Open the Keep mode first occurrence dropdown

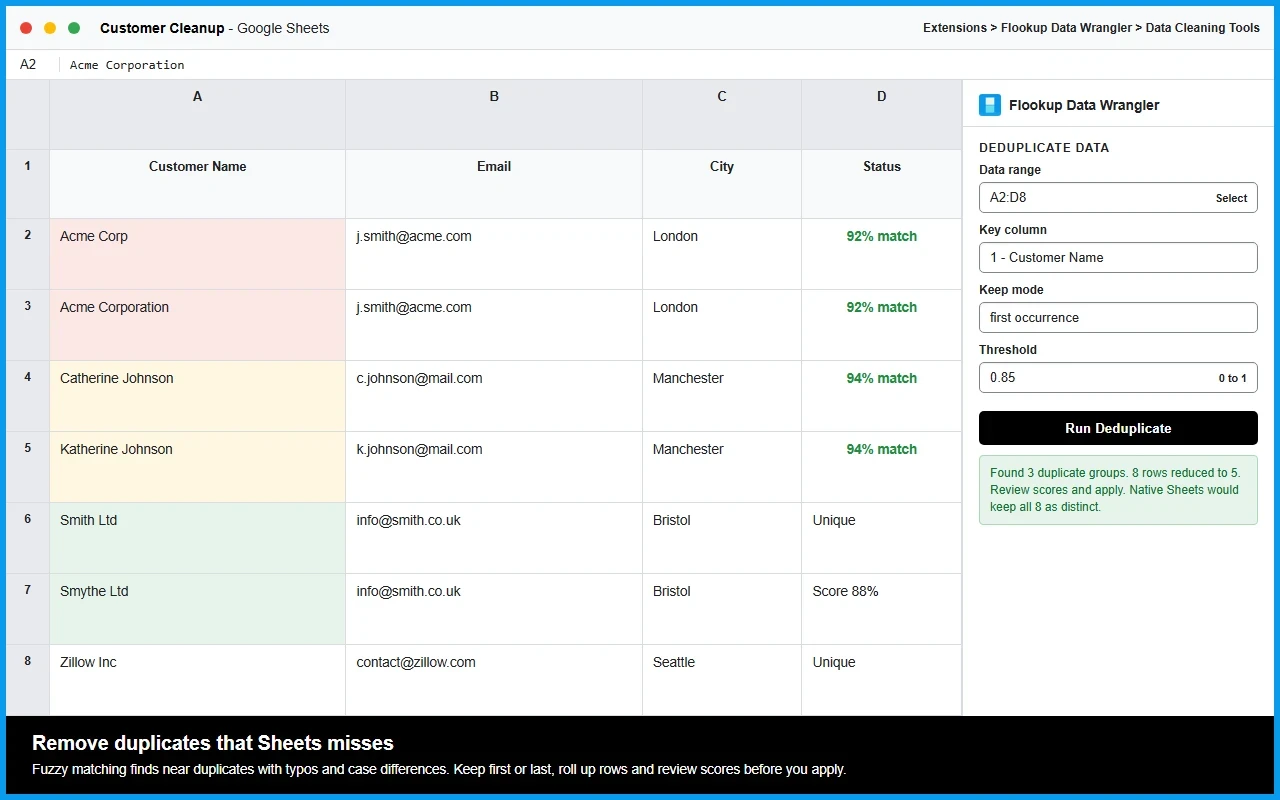pyautogui.click(x=1118, y=317)
